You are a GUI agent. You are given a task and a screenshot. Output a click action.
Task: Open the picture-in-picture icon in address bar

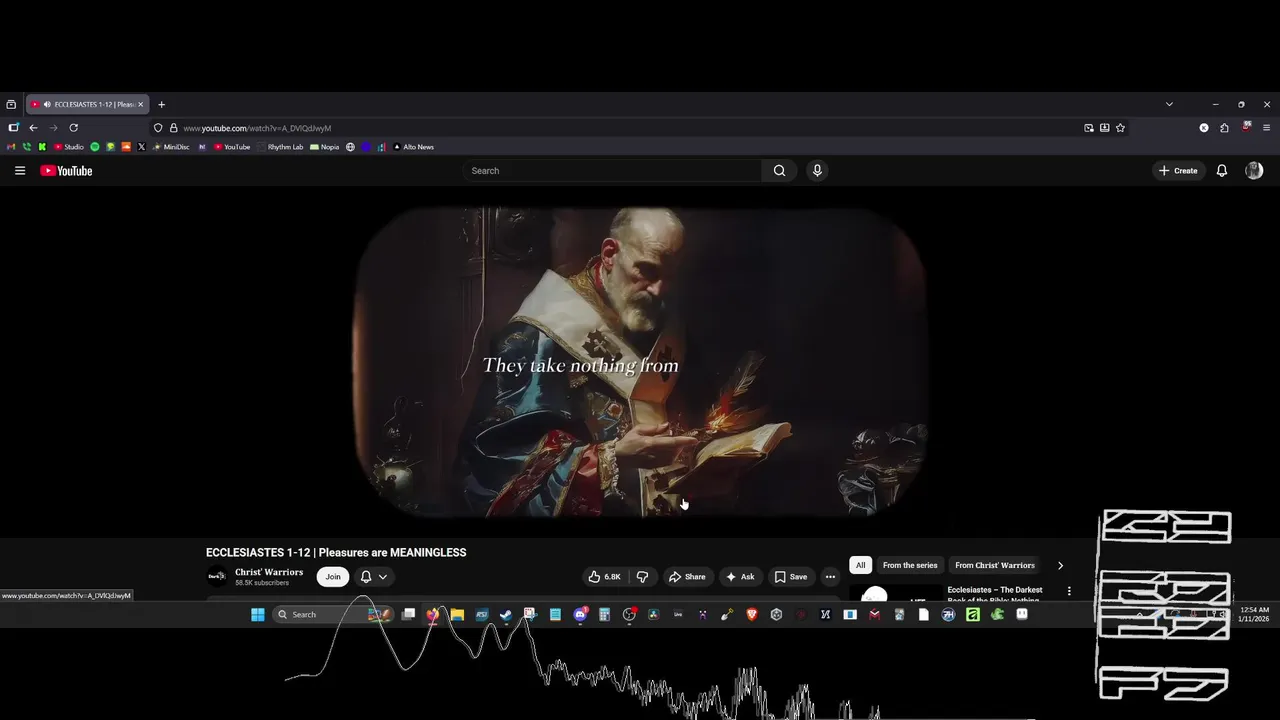[1089, 128]
